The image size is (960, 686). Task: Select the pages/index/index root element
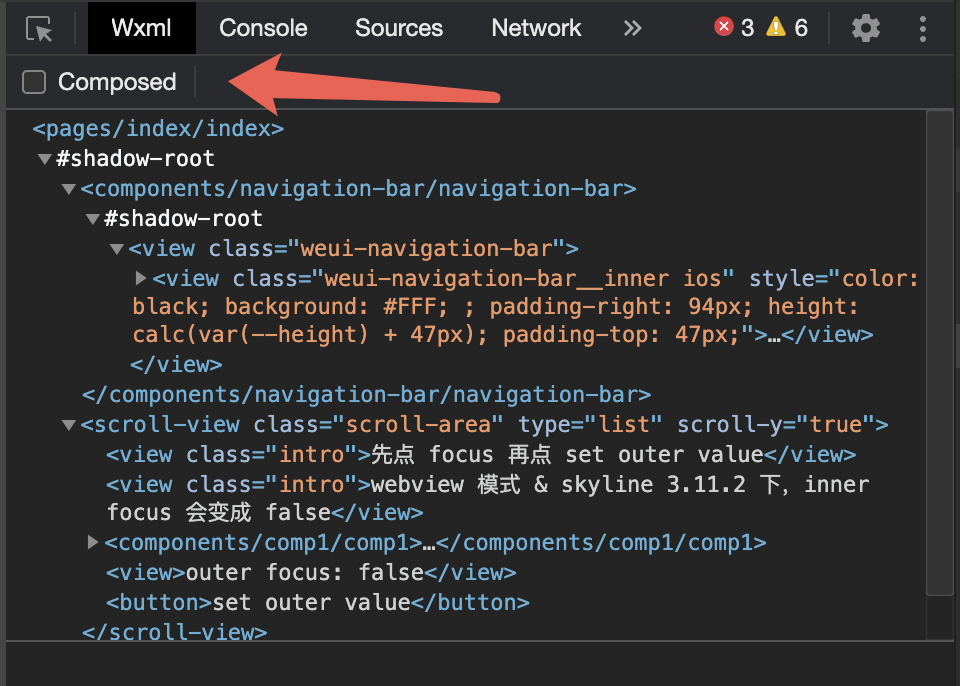pyautogui.click(x=158, y=129)
